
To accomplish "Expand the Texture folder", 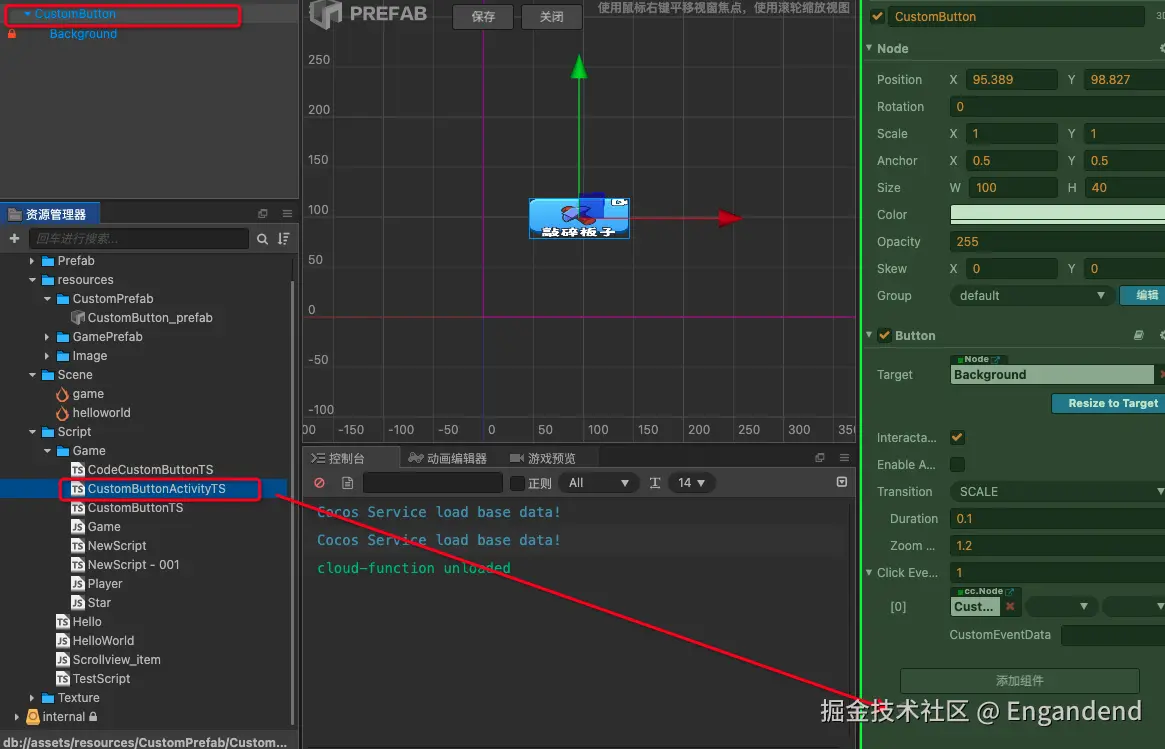I will pyautogui.click(x=32, y=698).
